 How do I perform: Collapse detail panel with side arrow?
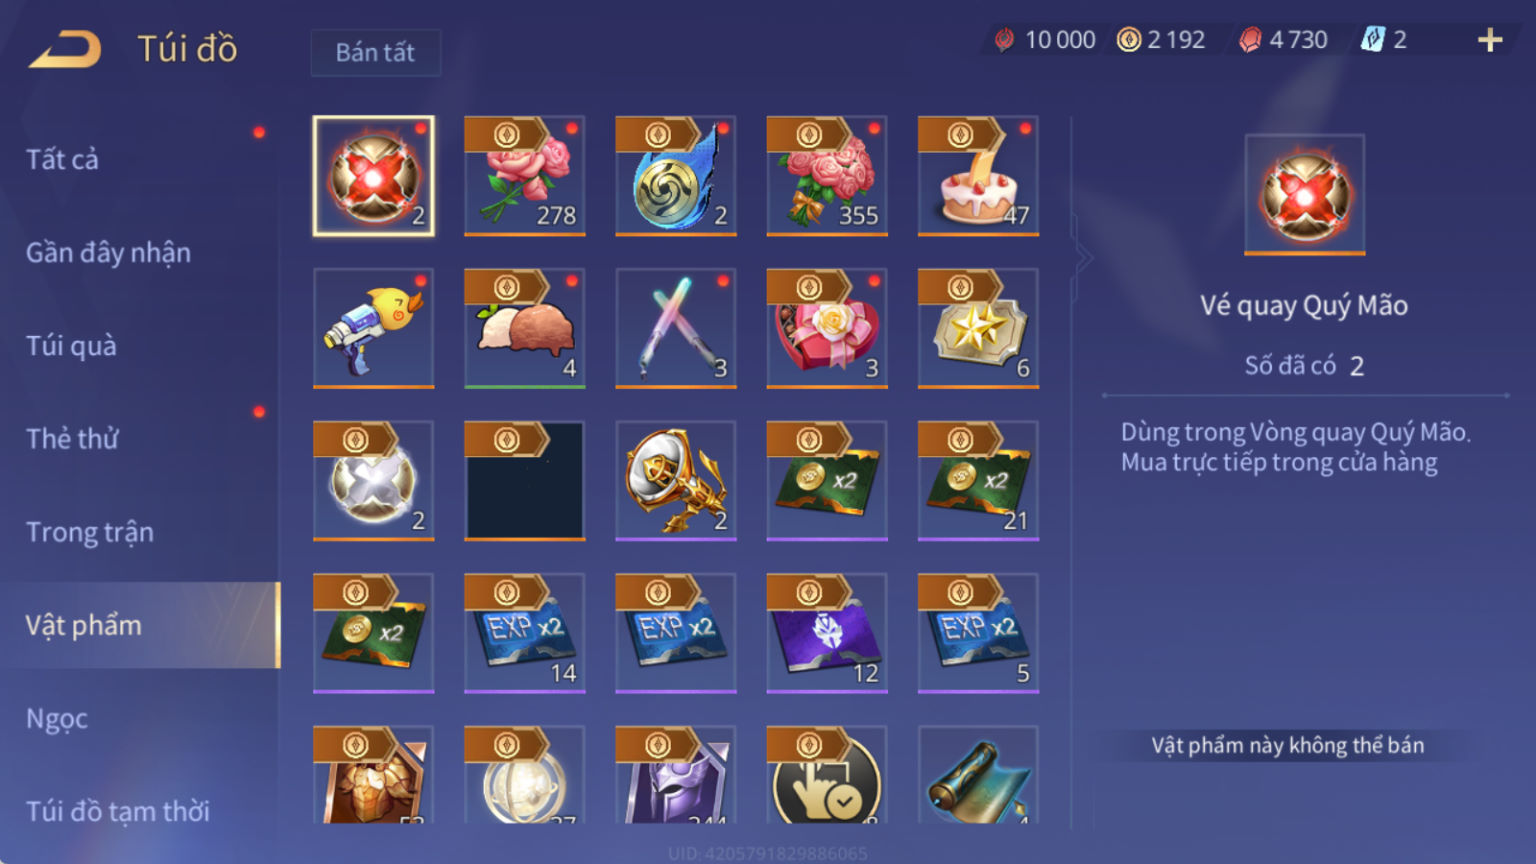1084,258
